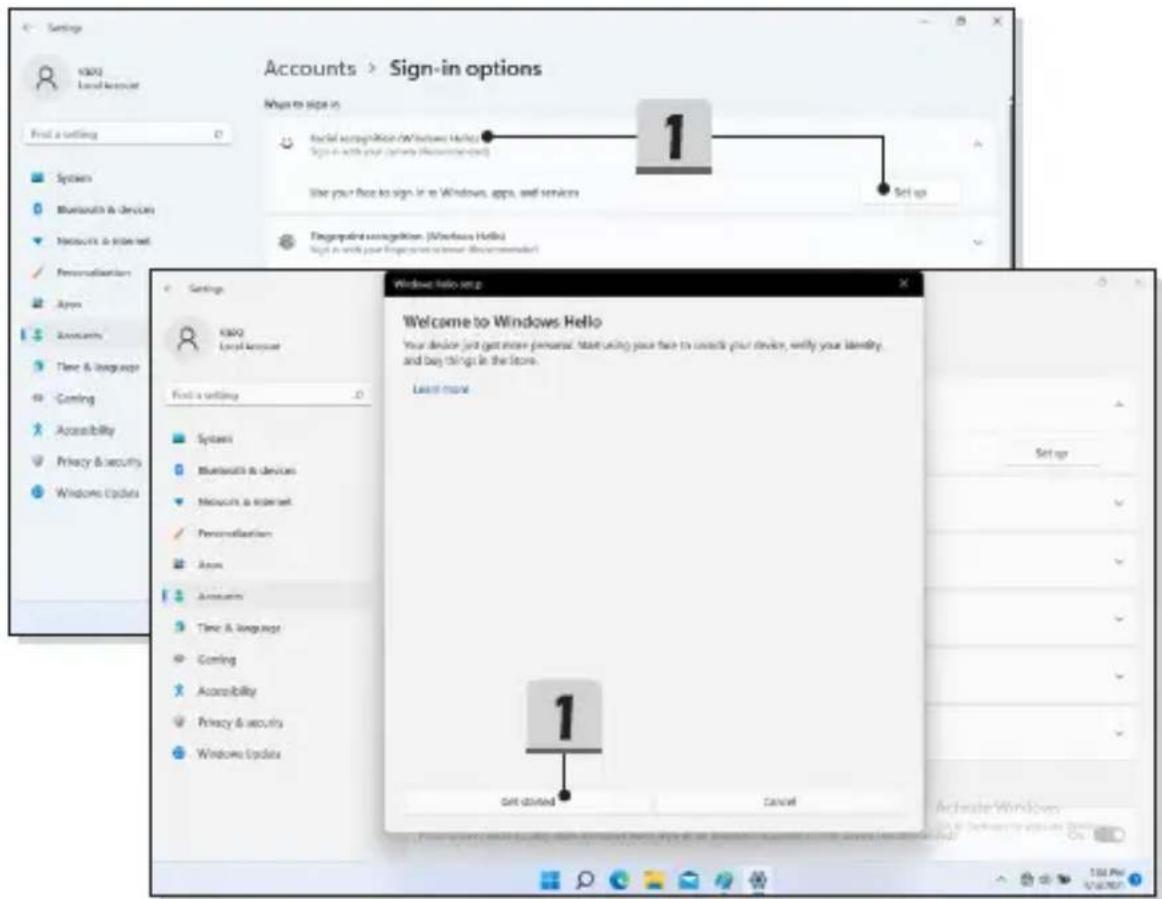Click the back arrow in front Settings title bar
The width and height of the screenshot is (1162, 899).
168,288
